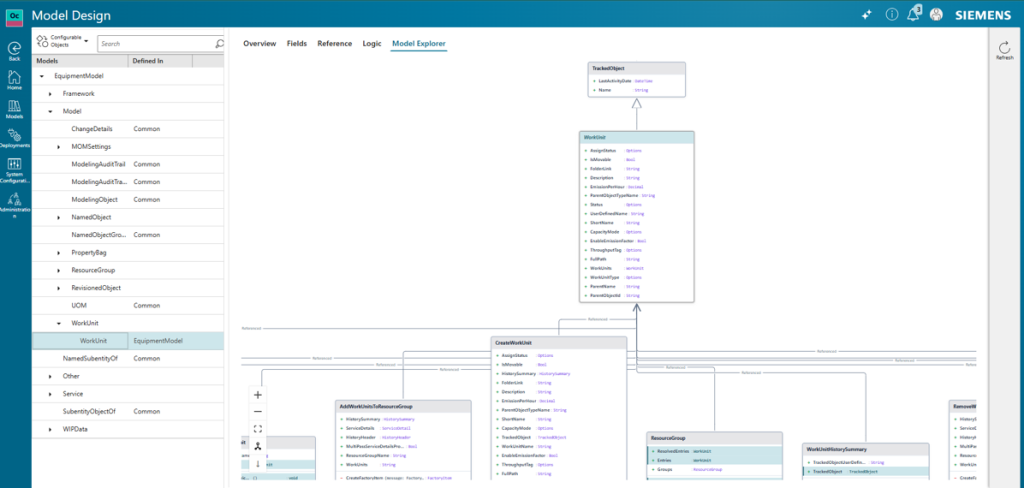Collapse the Model tree node

[50, 112]
